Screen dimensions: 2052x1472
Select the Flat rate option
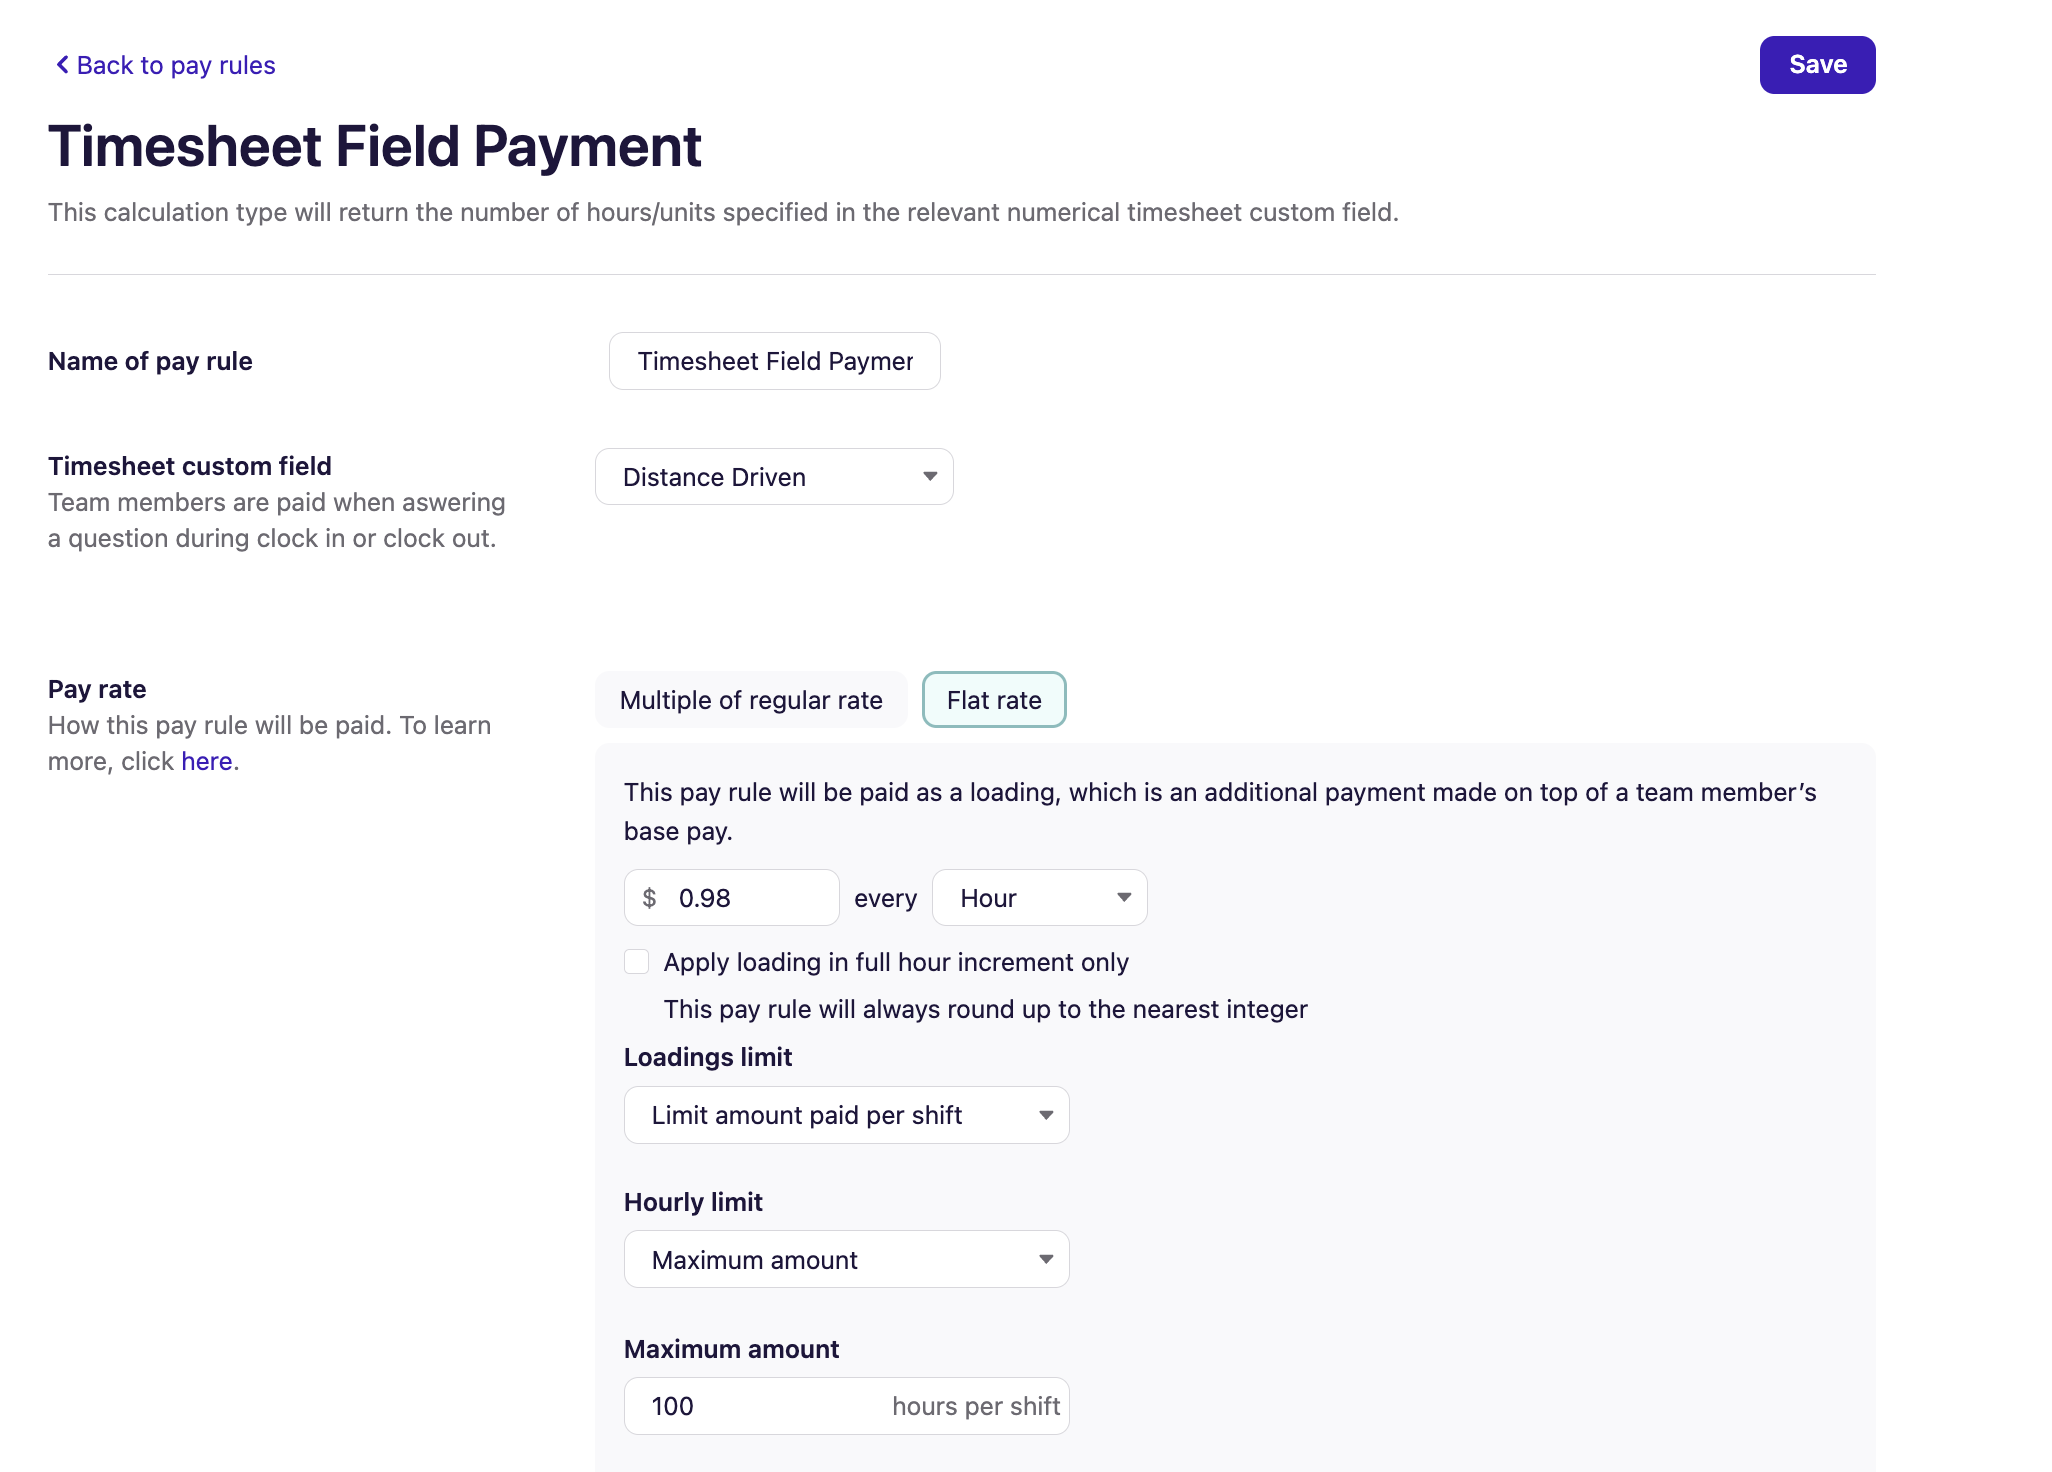[x=994, y=700]
